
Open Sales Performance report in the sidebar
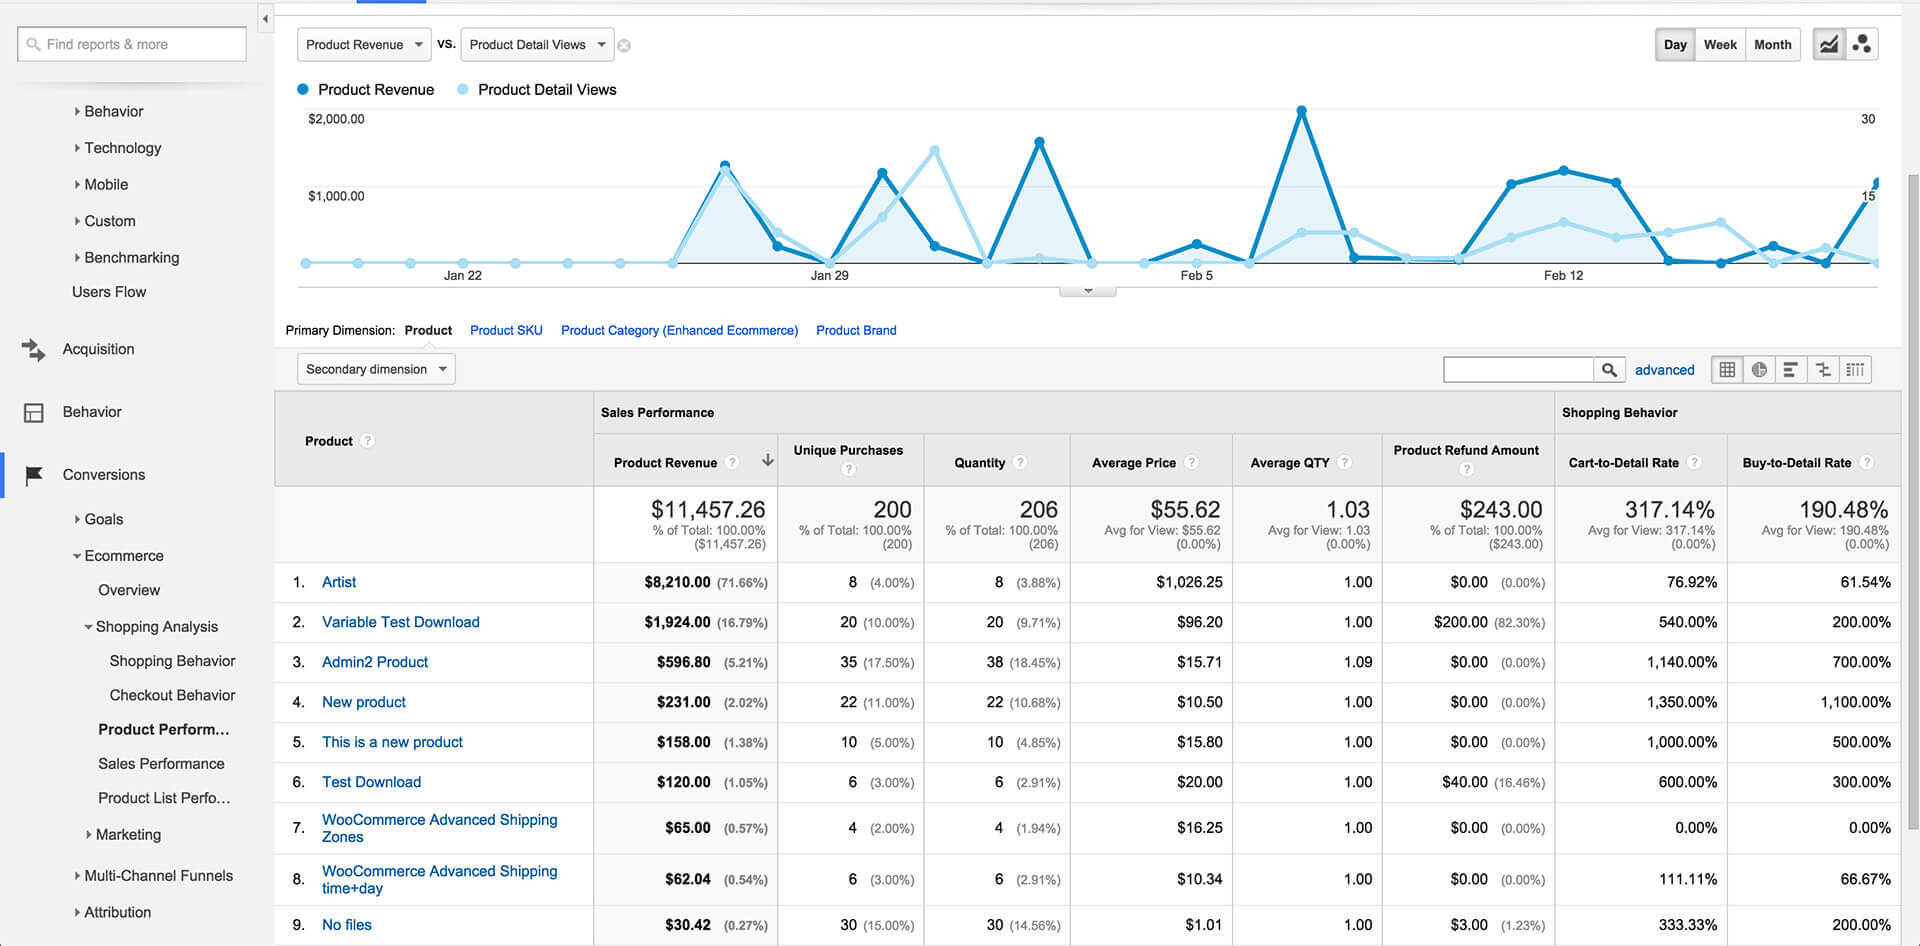(x=161, y=764)
